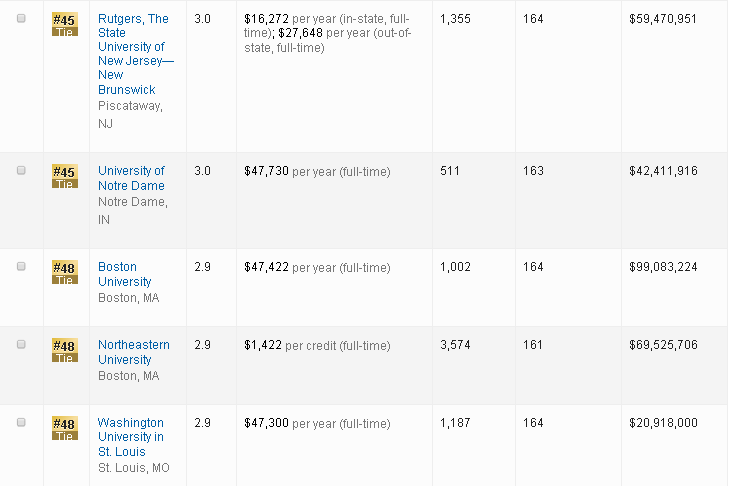This screenshot has height=486, width=729.
Task: Check the Washington University in St. Louis checkbox
Action: pyautogui.click(x=21, y=423)
